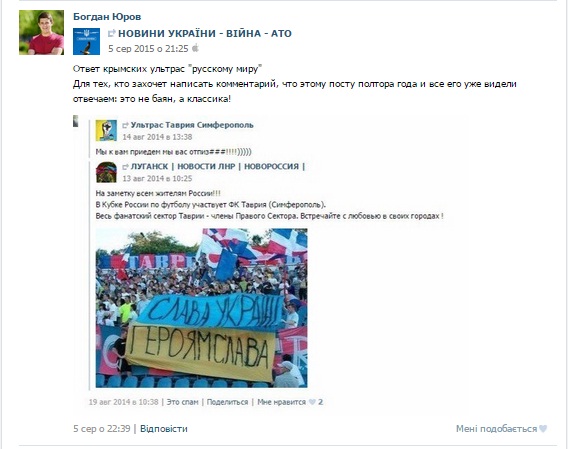Click repost arrow beside ЛУГАНСК group name
This screenshot has width=572, height=449.
pos(125,167)
